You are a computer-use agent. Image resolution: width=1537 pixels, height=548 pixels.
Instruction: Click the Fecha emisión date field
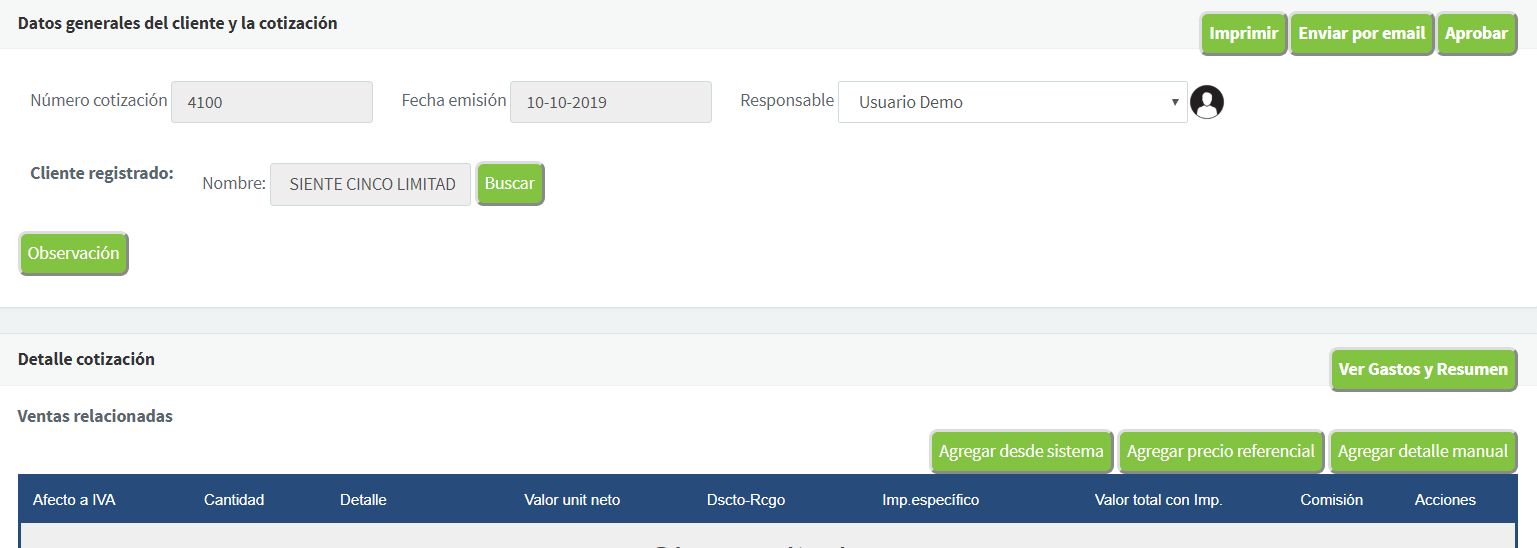coord(610,102)
